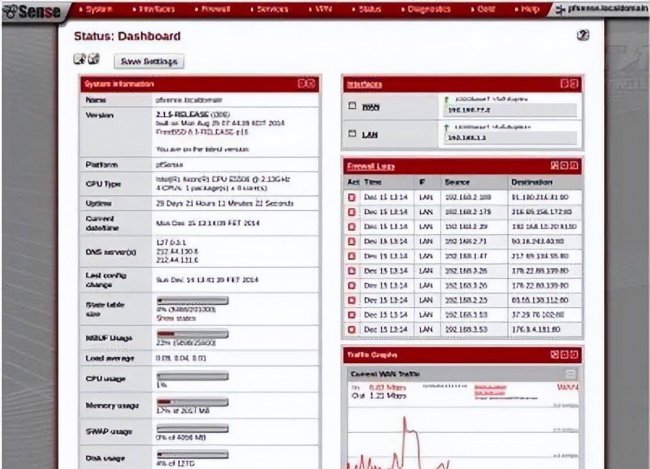Viewport: 650px width, 469px height.
Task: Click the Out 1.23 Mbps reading
Action: (x=379, y=396)
